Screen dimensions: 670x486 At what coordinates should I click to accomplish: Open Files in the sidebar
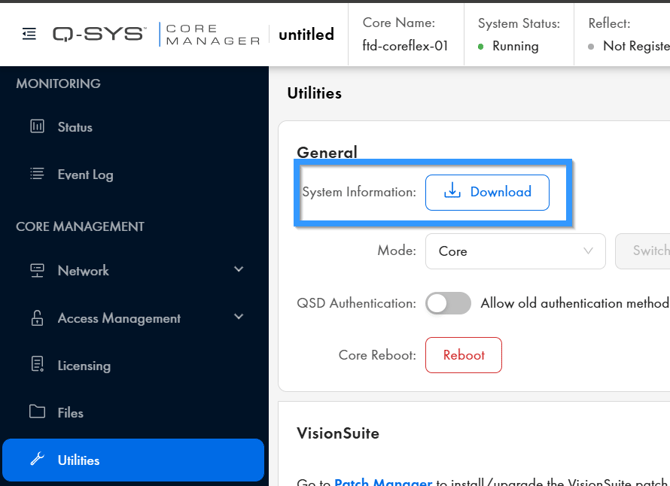pyautogui.click(x=71, y=413)
